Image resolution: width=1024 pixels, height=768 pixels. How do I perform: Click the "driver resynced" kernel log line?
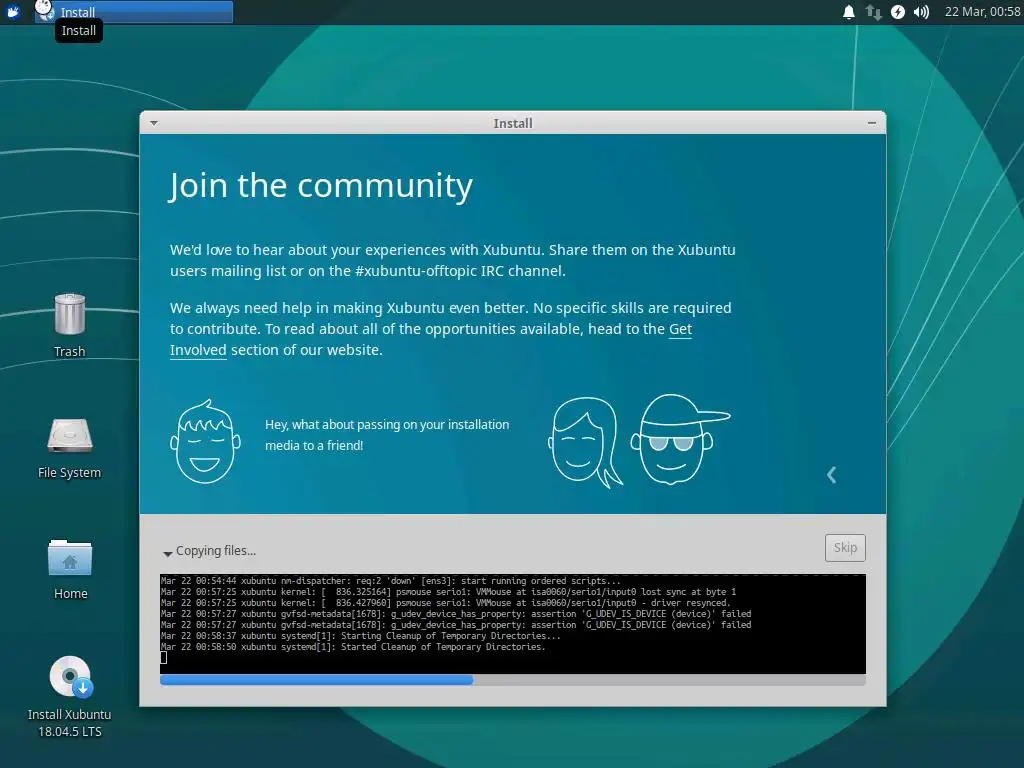445,603
